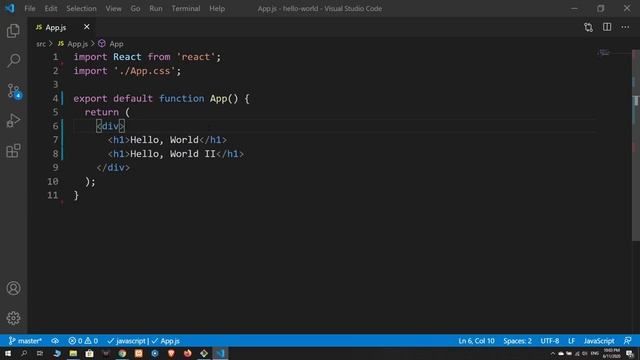Viewport: 640px width, 360px height.
Task: Click the 'return' keyword on line 5
Action: pyautogui.click(x=102, y=112)
